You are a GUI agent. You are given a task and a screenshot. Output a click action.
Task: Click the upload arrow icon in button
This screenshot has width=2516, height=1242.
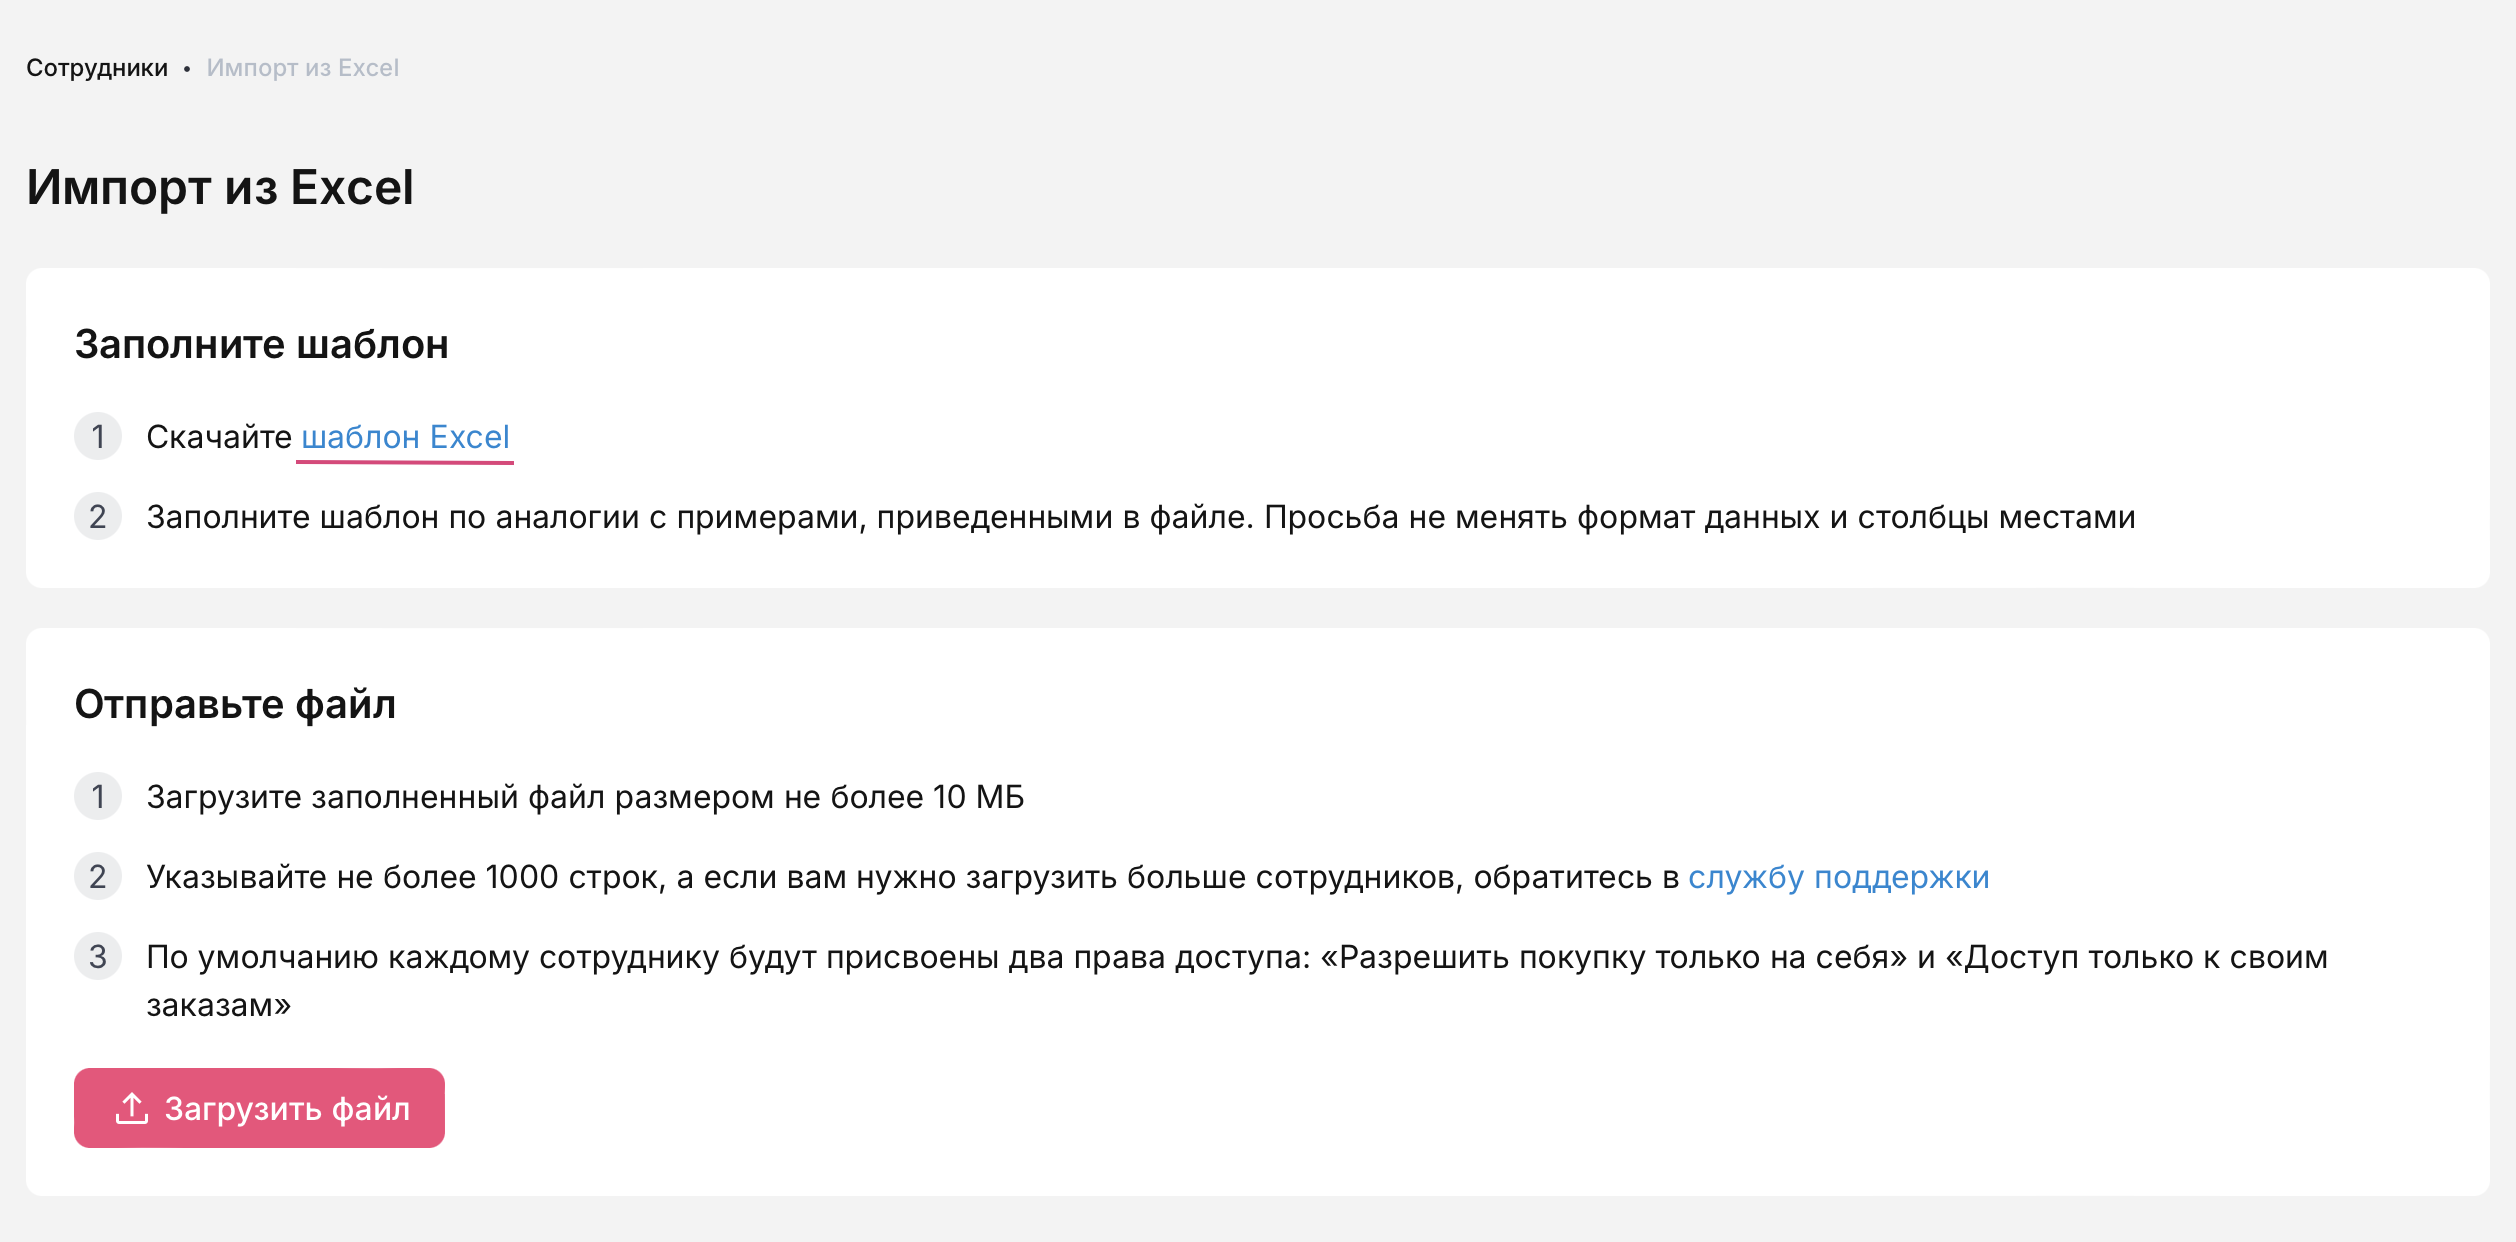click(x=132, y=1108)
